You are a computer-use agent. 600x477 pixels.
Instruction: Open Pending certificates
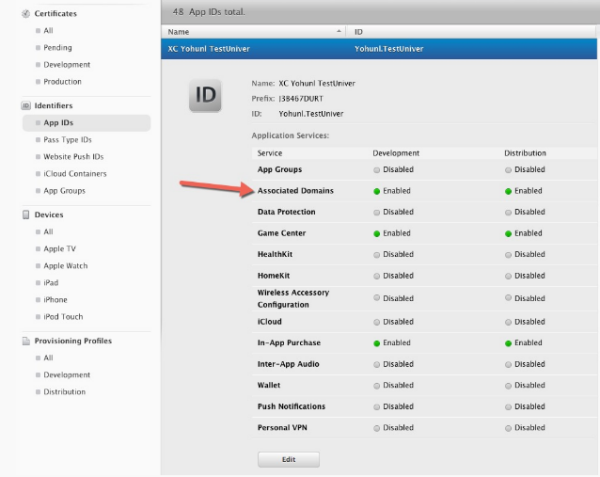tap(58, 47)
